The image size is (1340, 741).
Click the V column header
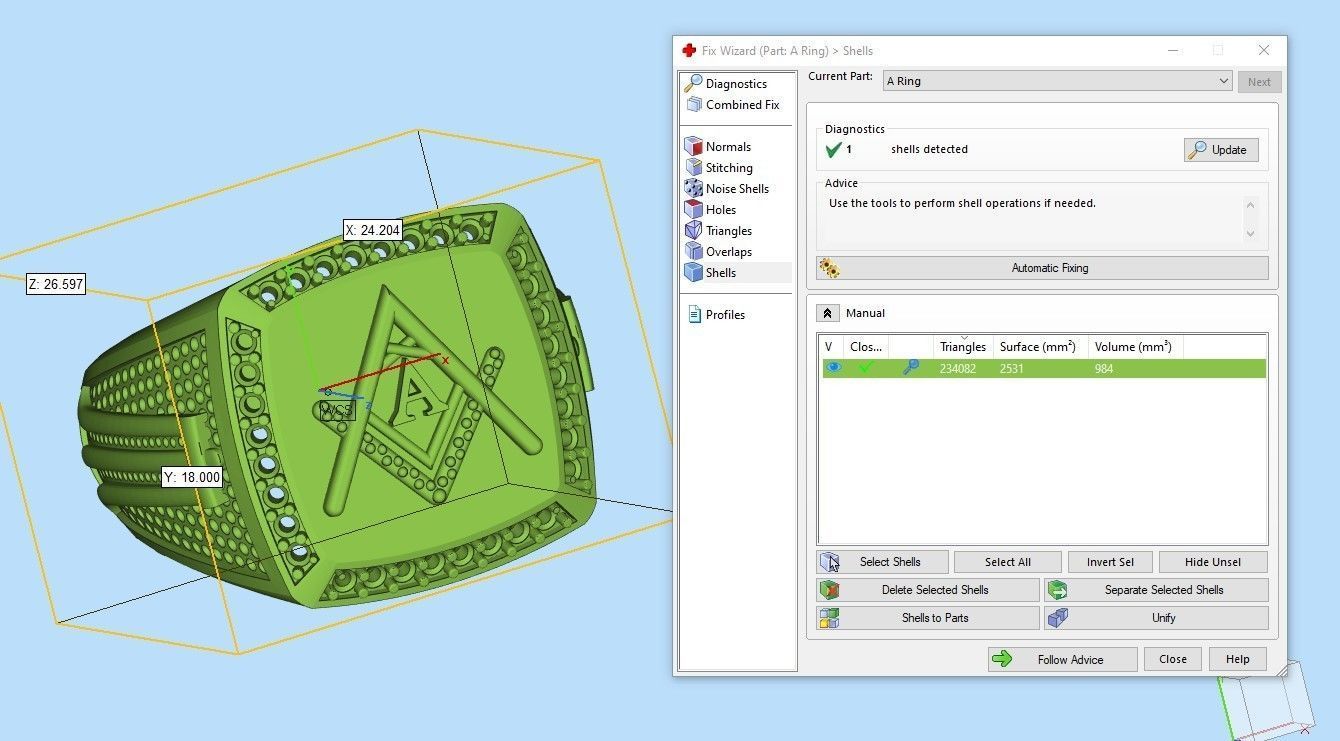click(x=831, y=347)
